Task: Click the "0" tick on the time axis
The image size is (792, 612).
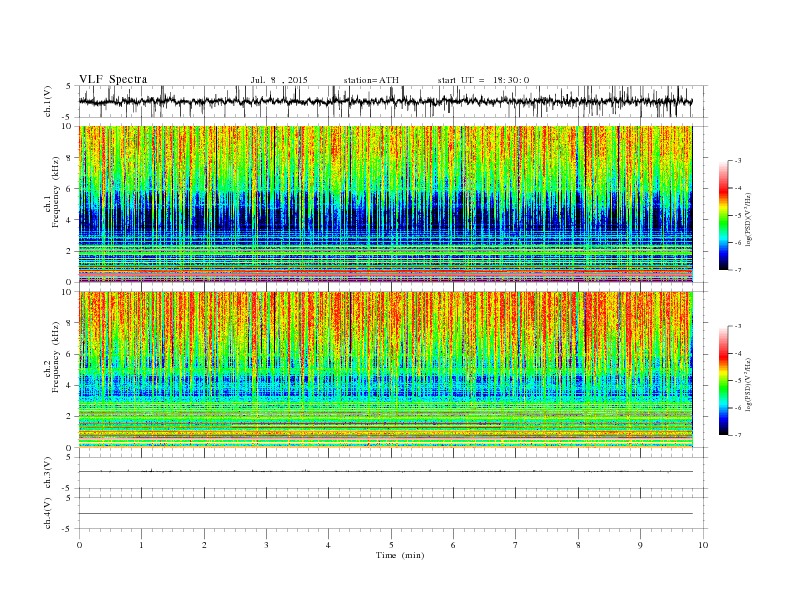Action: 79,545
